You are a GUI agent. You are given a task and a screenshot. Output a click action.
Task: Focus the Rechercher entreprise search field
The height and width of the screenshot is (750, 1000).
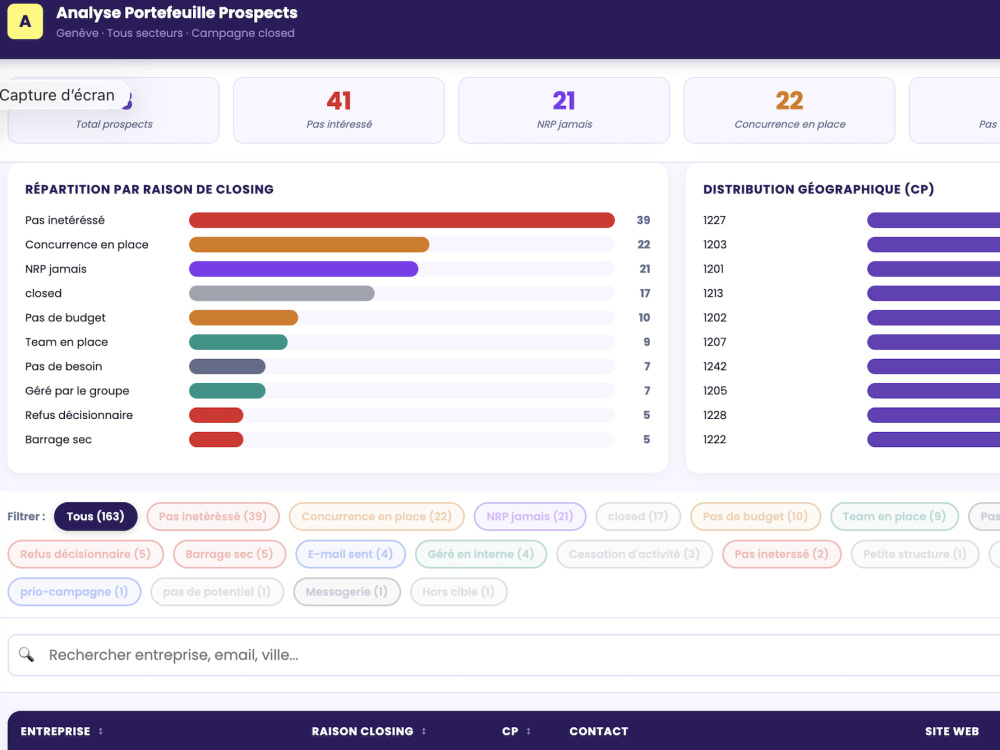click(x=504, y=655)
